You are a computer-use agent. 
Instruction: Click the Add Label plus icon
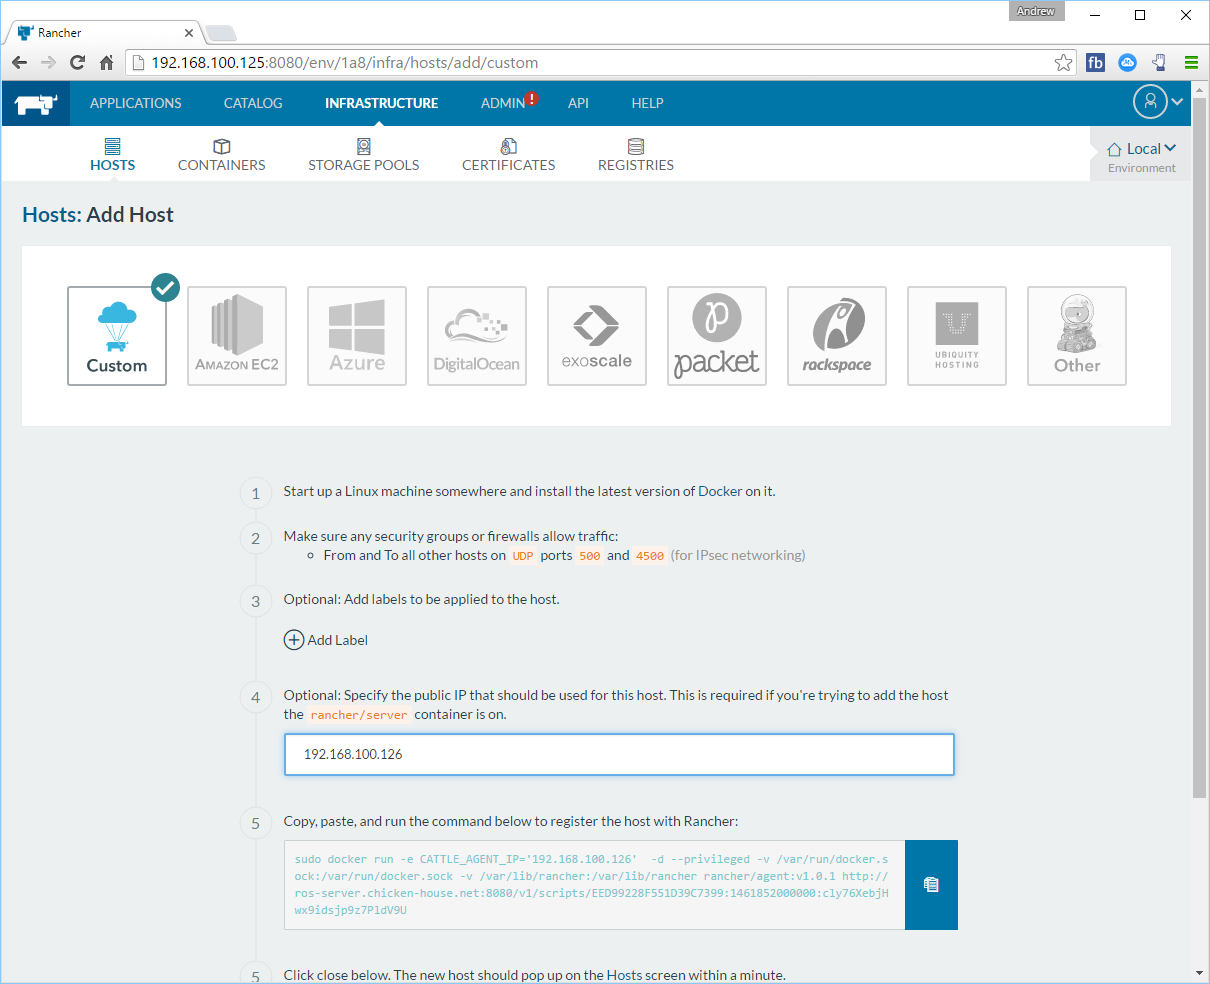294,640
